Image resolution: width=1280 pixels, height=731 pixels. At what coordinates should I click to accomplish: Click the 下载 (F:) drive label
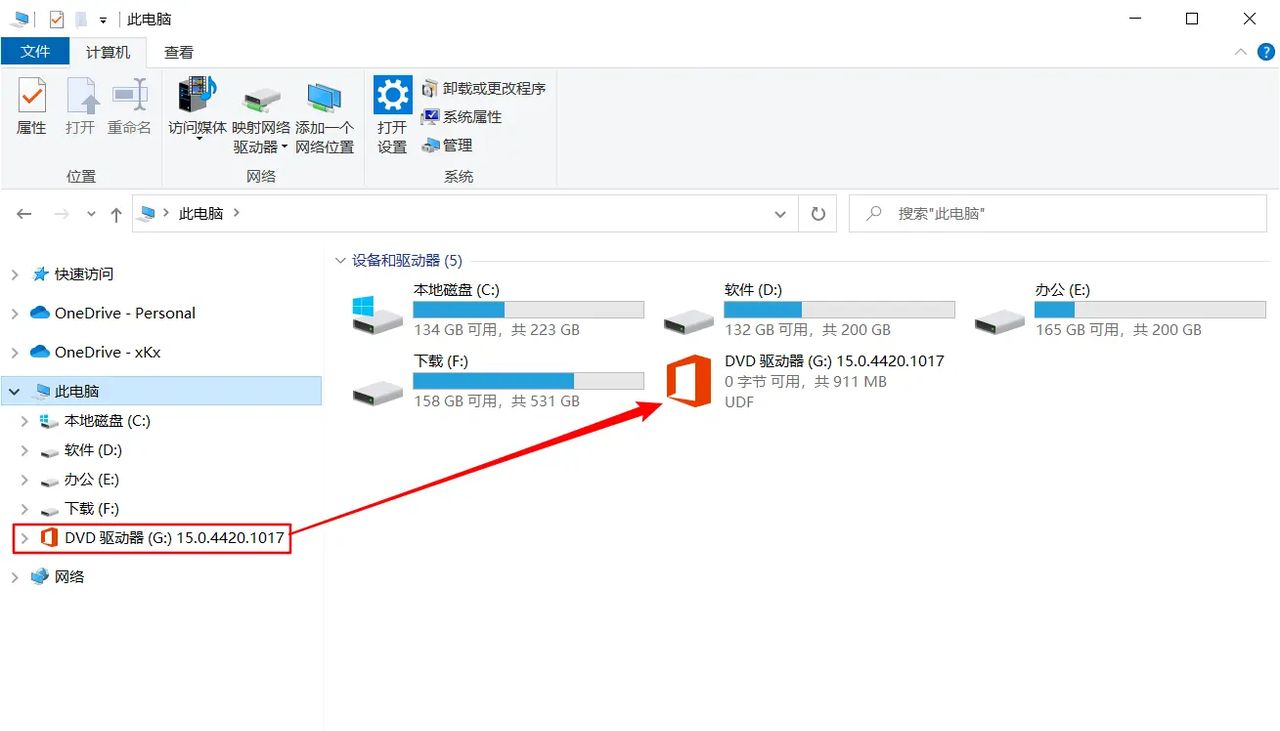click(441, 361)
